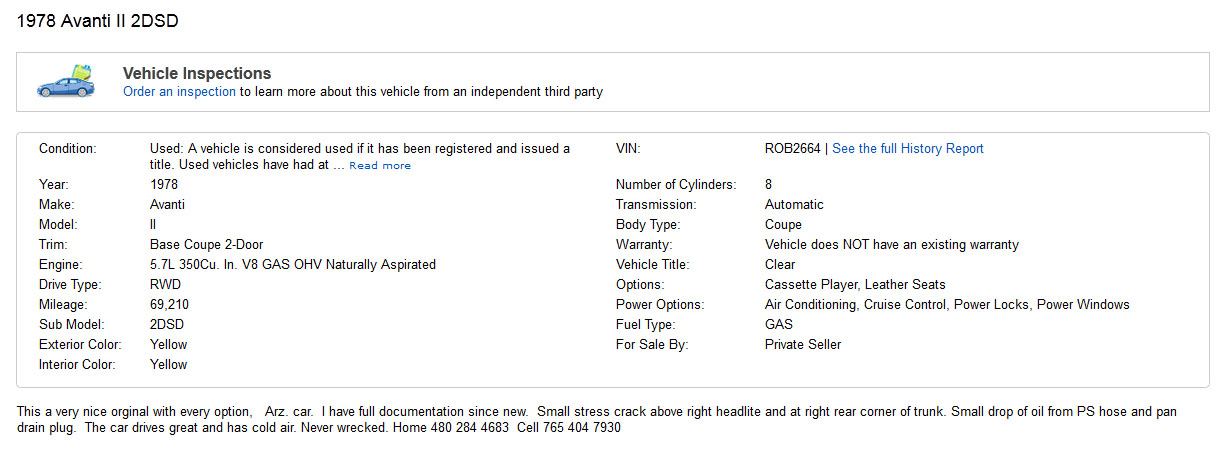Click the warranty status text

tap(891, 245)
